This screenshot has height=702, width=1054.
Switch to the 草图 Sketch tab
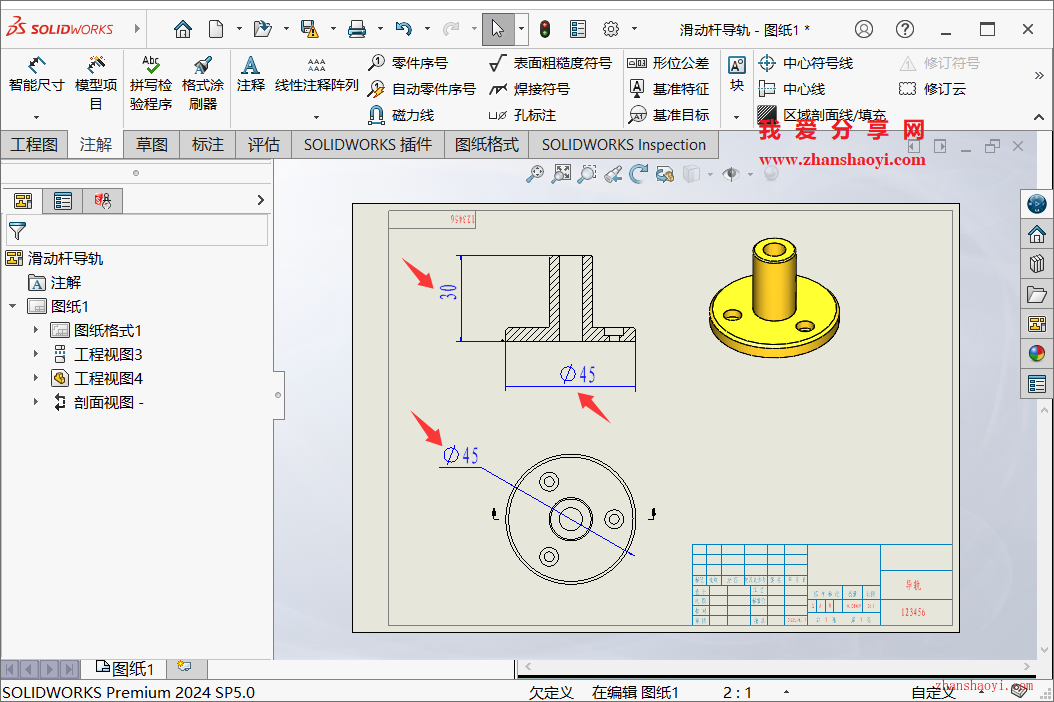tap(152, 145)
